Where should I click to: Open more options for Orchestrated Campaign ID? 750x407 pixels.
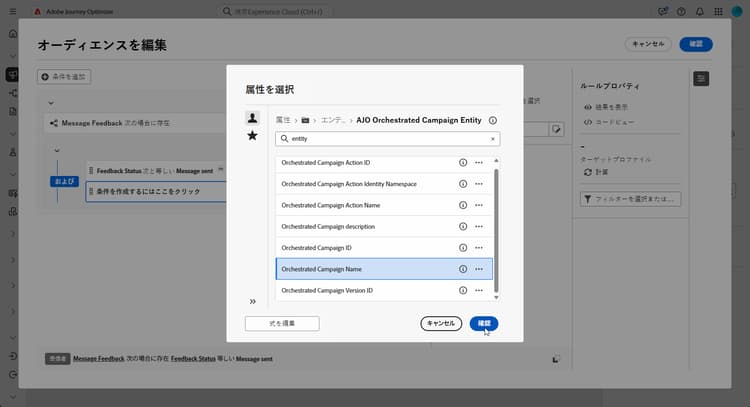click(x=479, y=248)
